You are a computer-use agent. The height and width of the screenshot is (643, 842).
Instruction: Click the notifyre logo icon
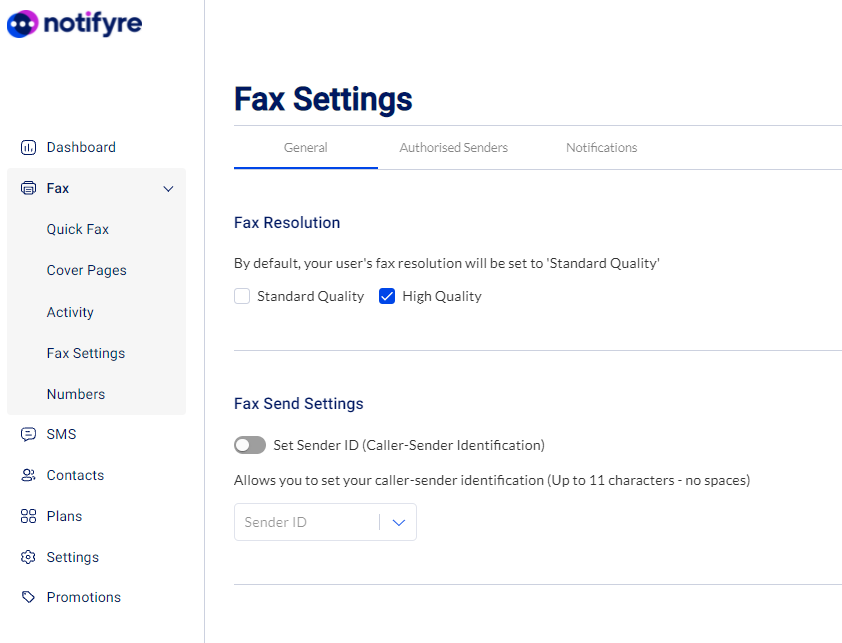[23, 24]
